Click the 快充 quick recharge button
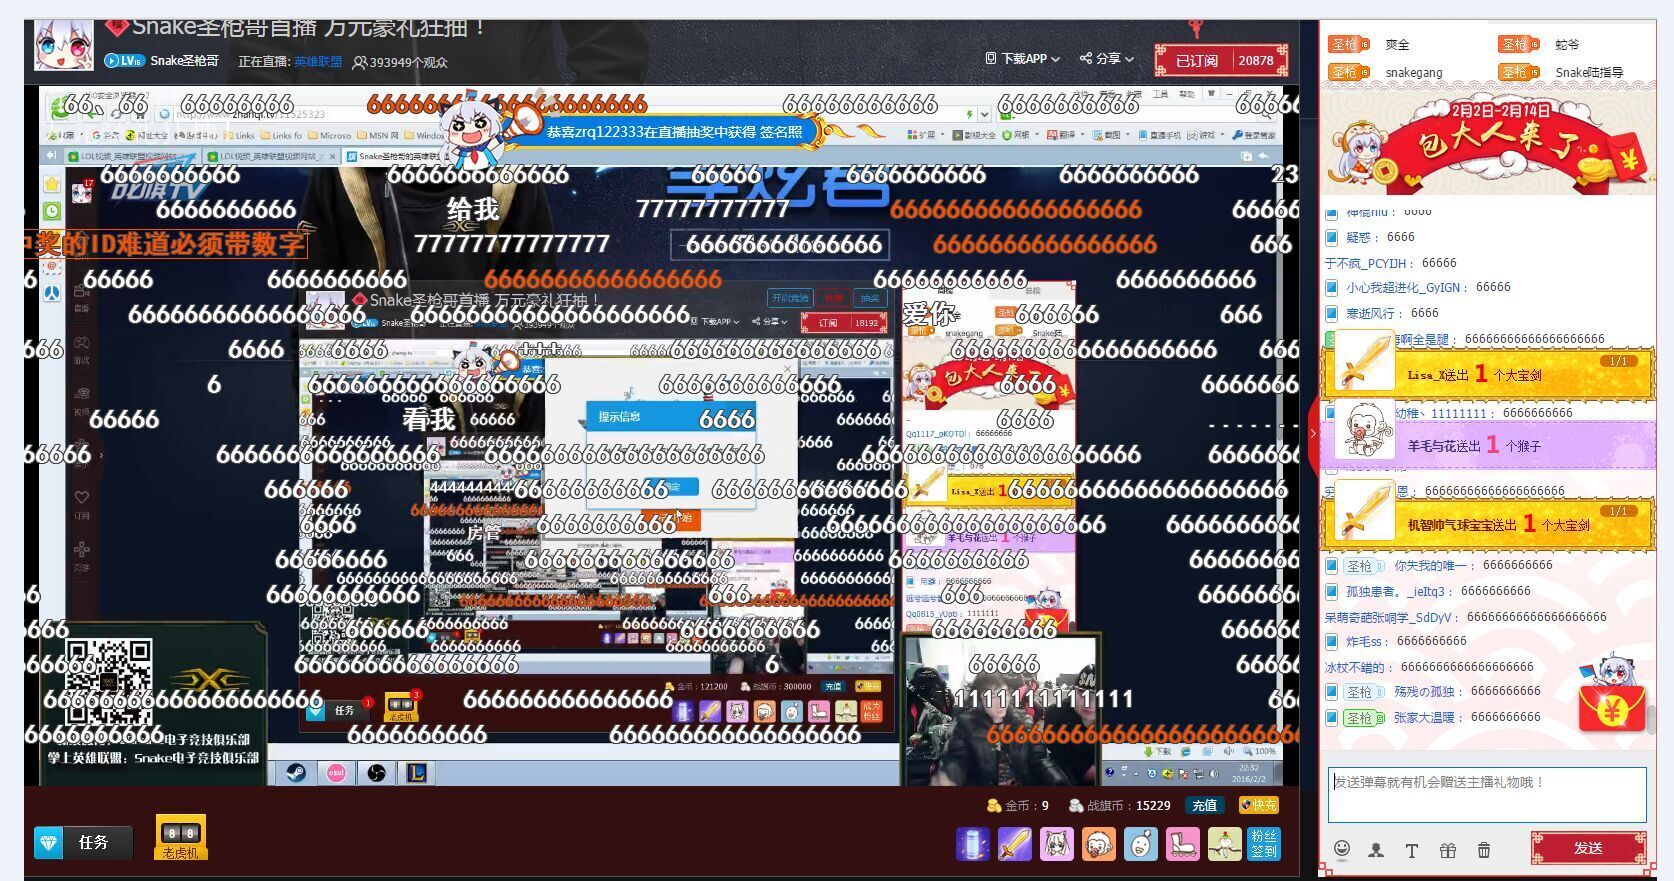 (x=1258, y=805)
